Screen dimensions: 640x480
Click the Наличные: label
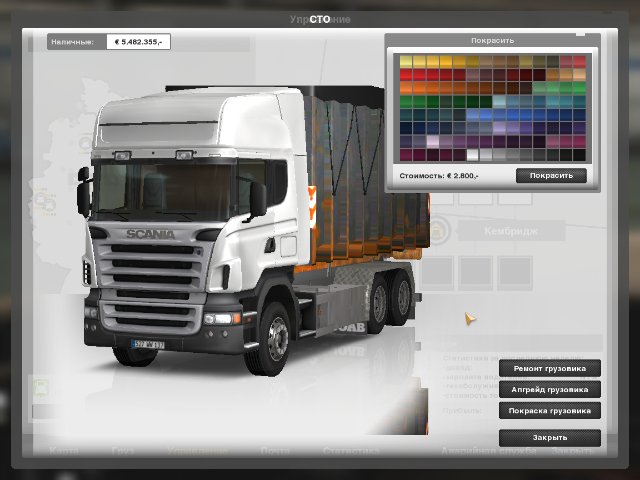[x=73, y=42]
